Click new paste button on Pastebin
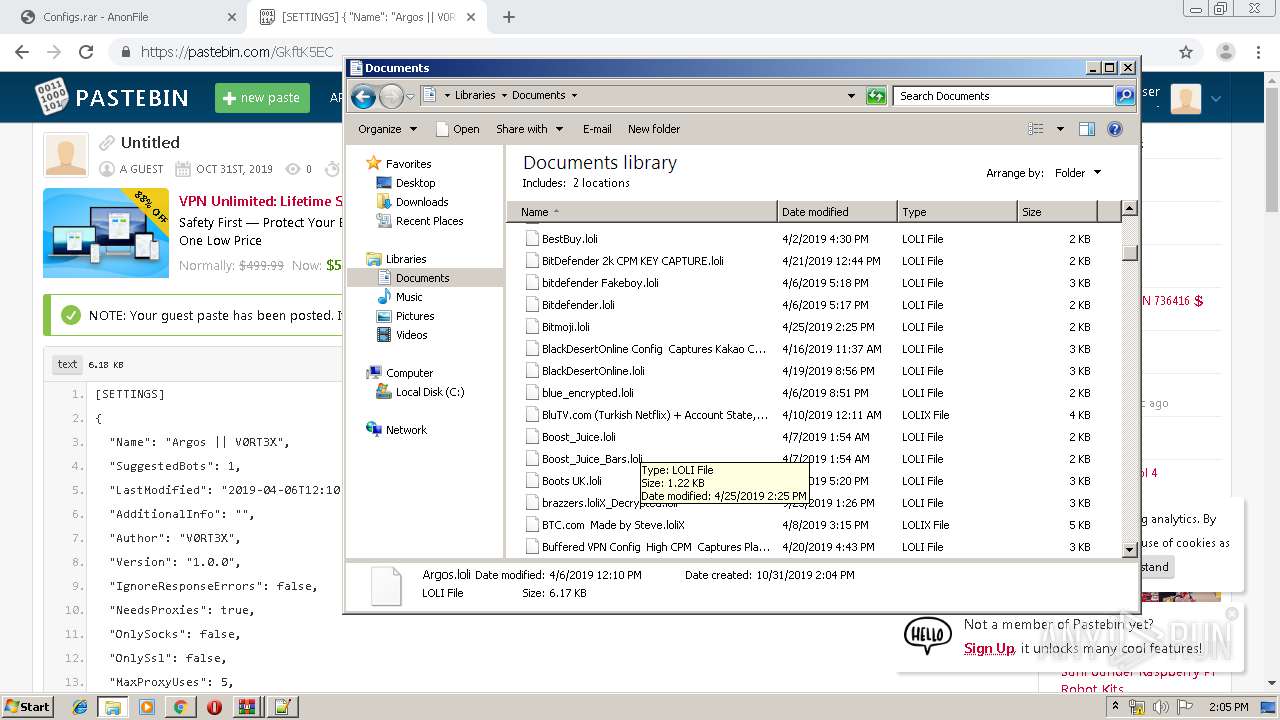The width and height of the screenshot is (1280, 720). click(262, 97)
